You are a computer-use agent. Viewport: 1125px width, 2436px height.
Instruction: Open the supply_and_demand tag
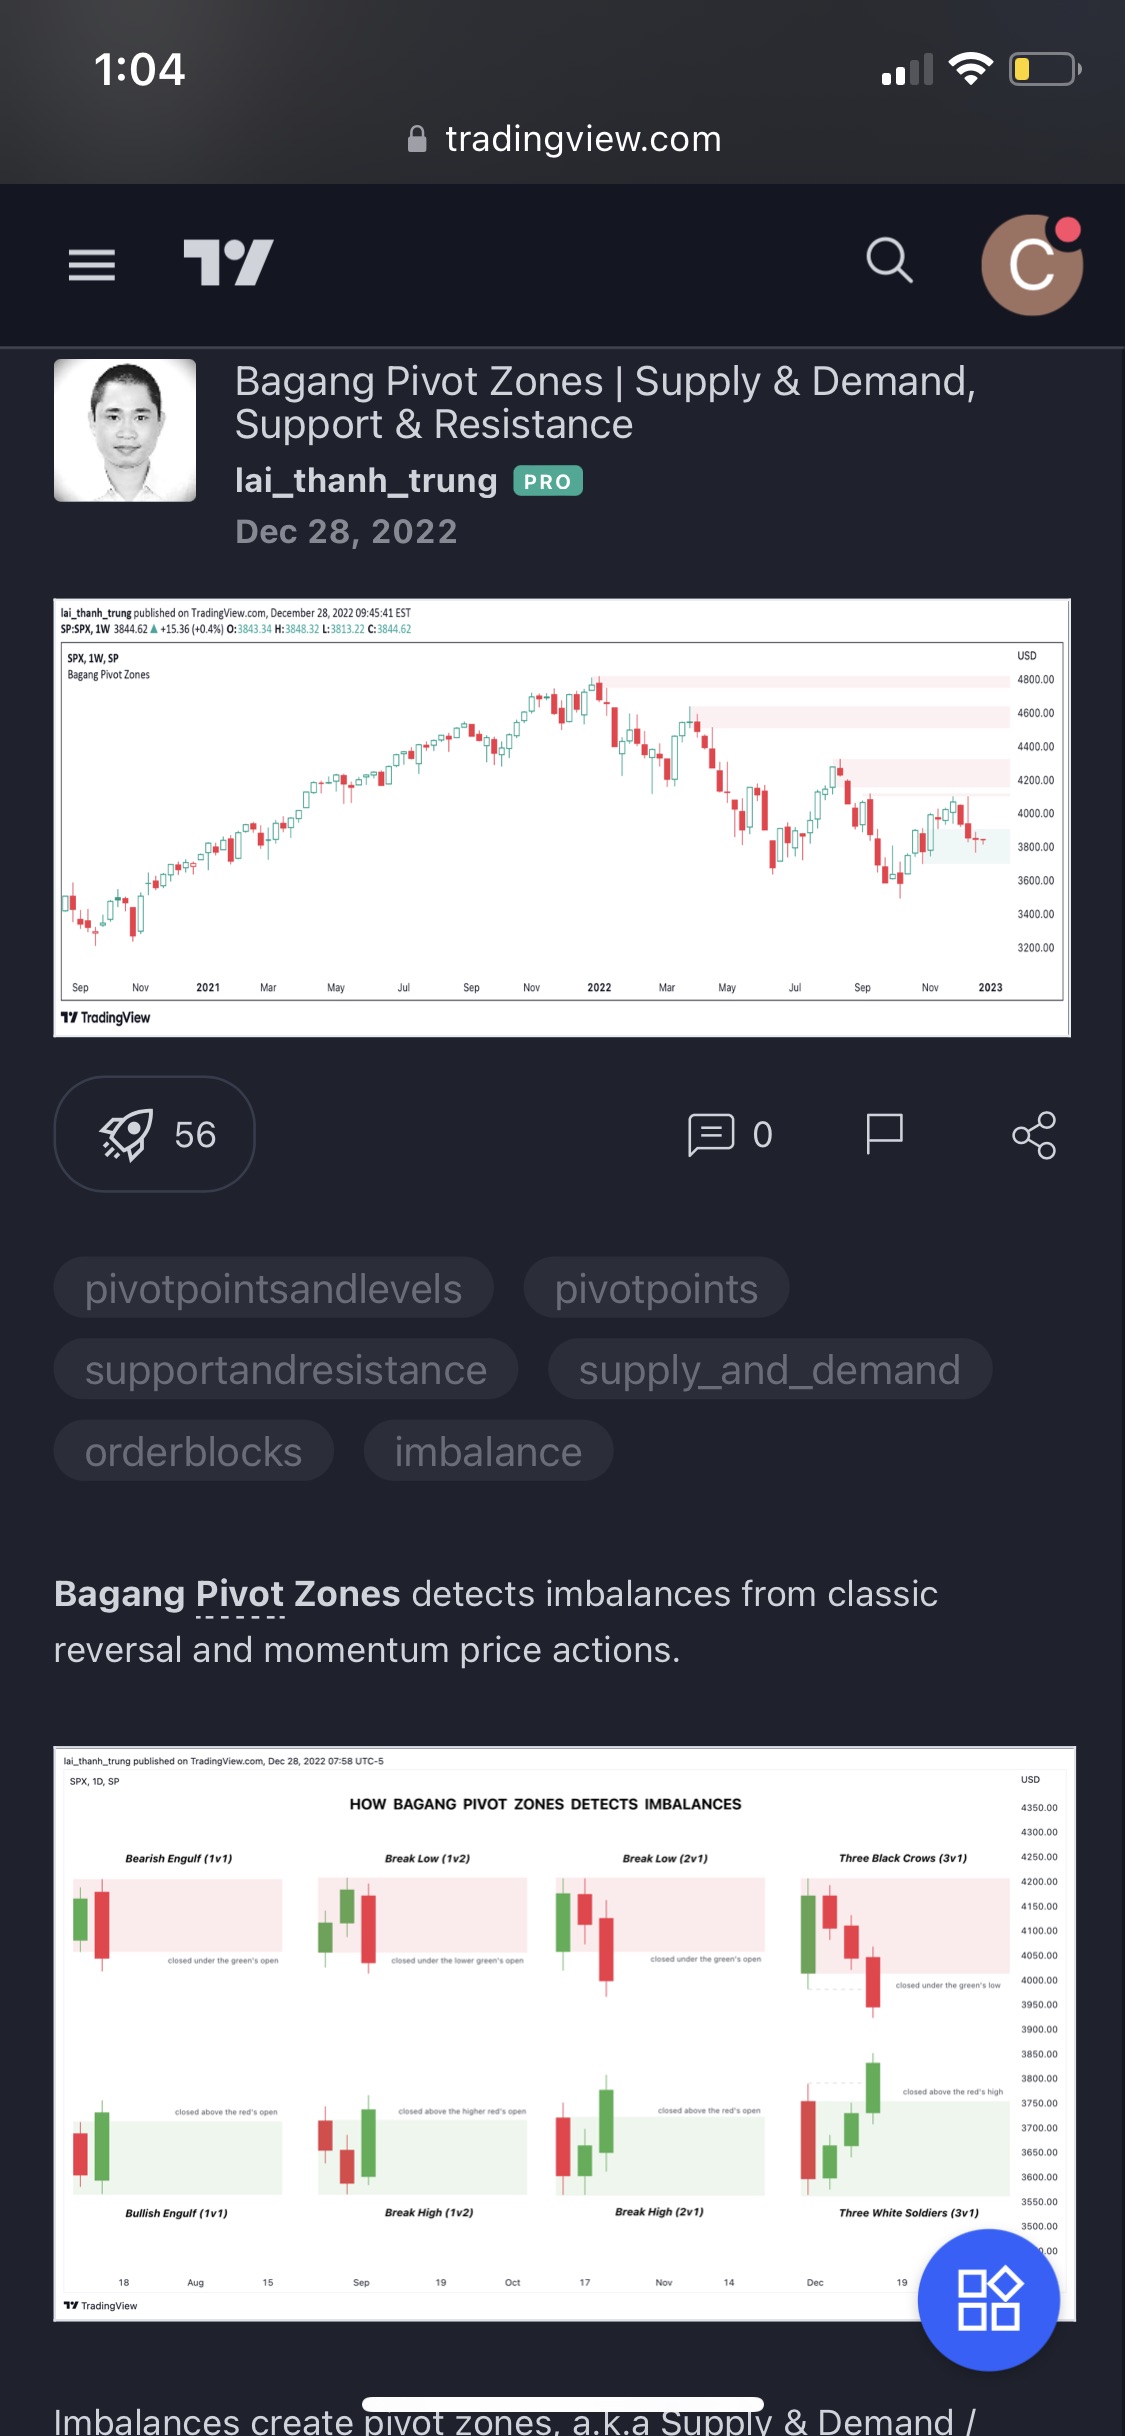coord(769,1370)
